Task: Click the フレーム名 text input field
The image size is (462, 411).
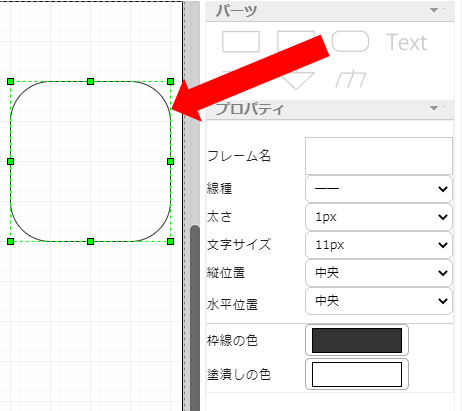Action: click(379, 156)
